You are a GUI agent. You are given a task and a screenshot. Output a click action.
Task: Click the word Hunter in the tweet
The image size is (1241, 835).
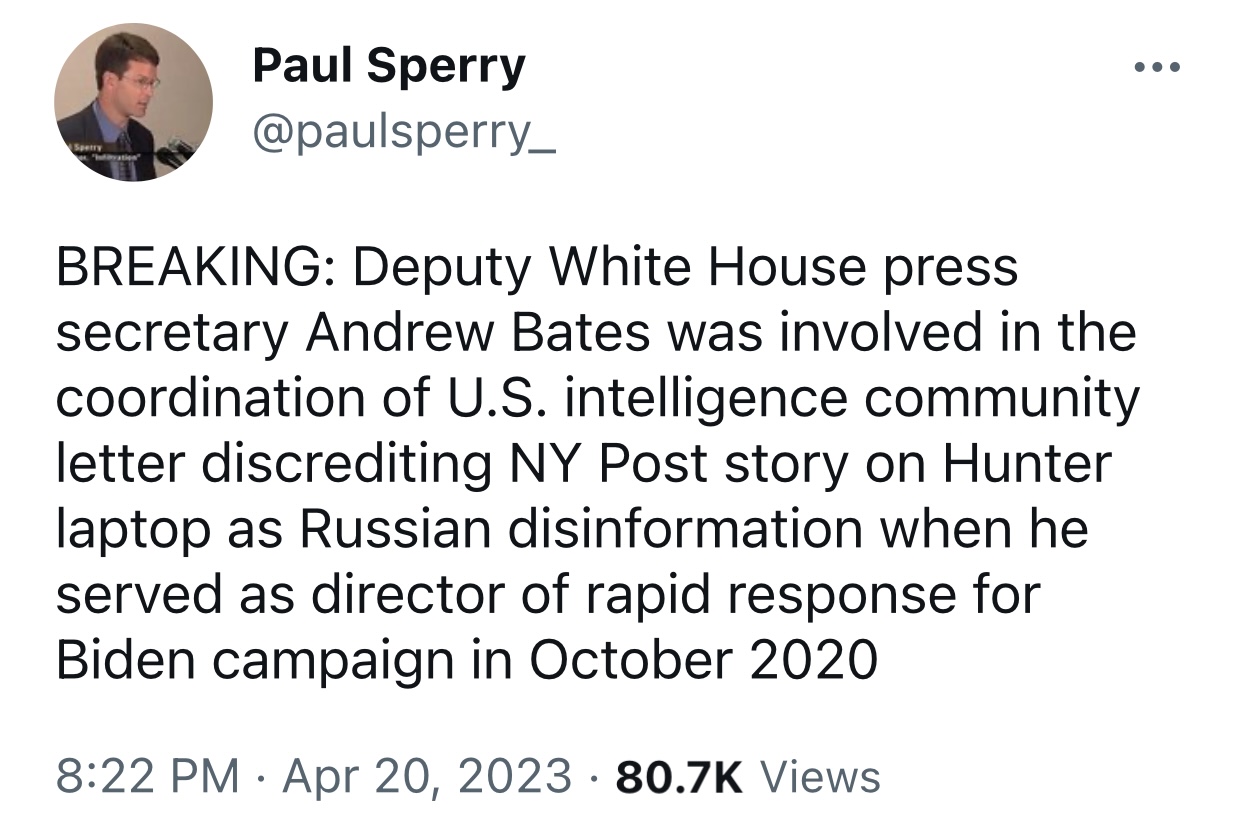(x=1027, y=464)
